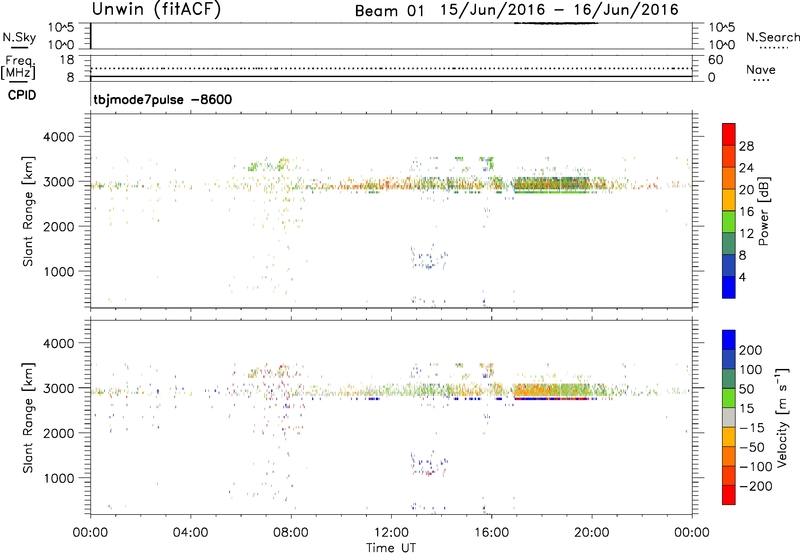Click the 'Time UT' axis title
800x554 pixels.
click(391, 548)
